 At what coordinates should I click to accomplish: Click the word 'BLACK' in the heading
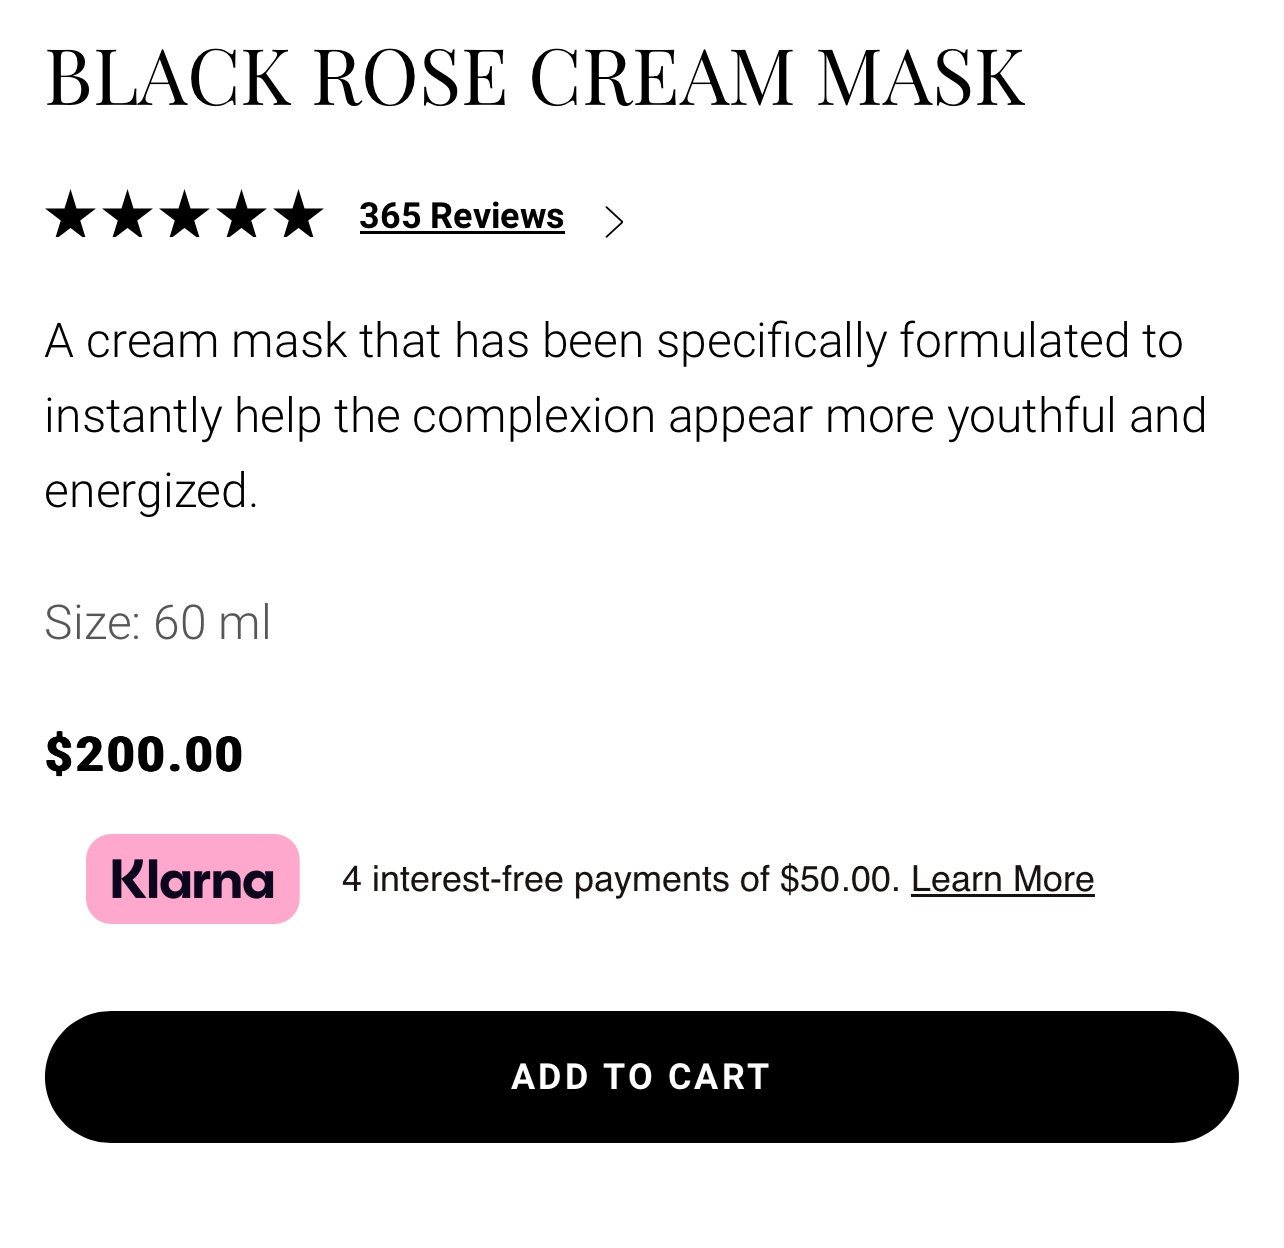tap(168, 77)
